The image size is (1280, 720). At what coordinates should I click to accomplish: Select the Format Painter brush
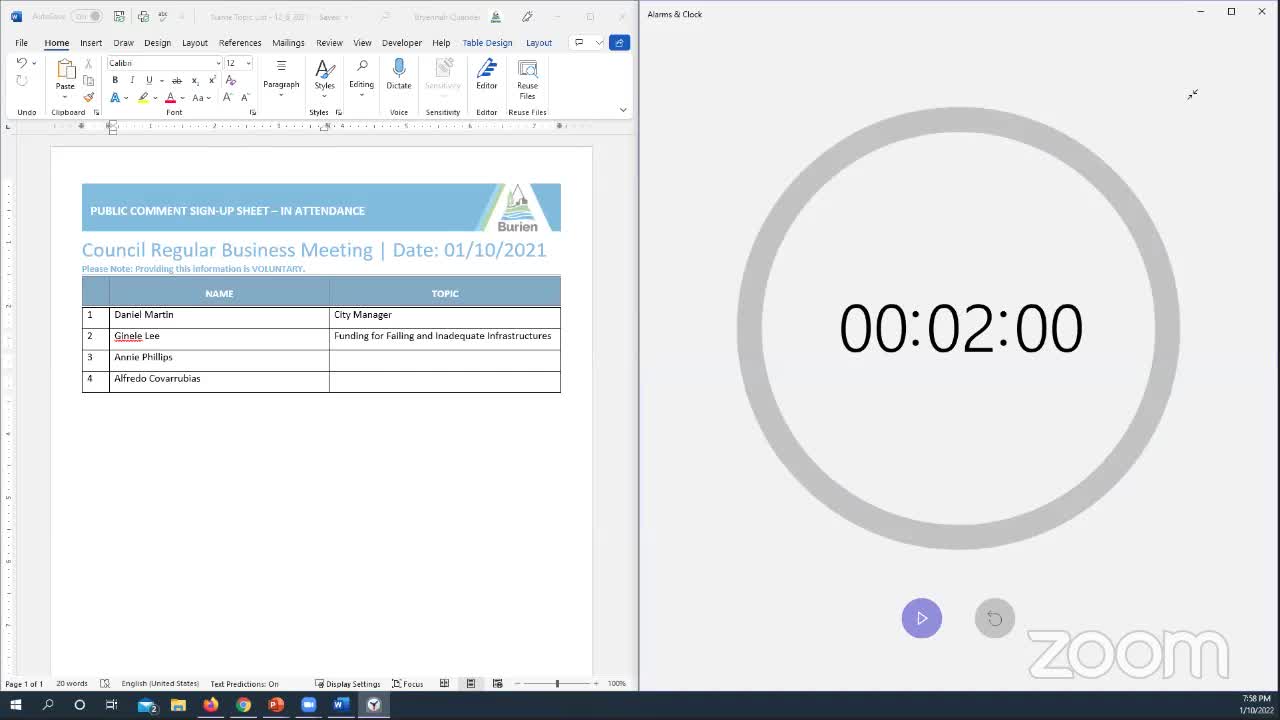click(89, 97)
